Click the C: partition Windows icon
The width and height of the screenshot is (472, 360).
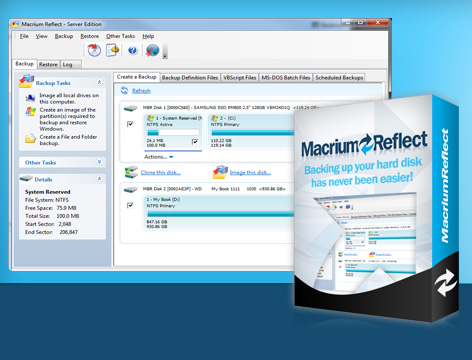click(215, 118)
